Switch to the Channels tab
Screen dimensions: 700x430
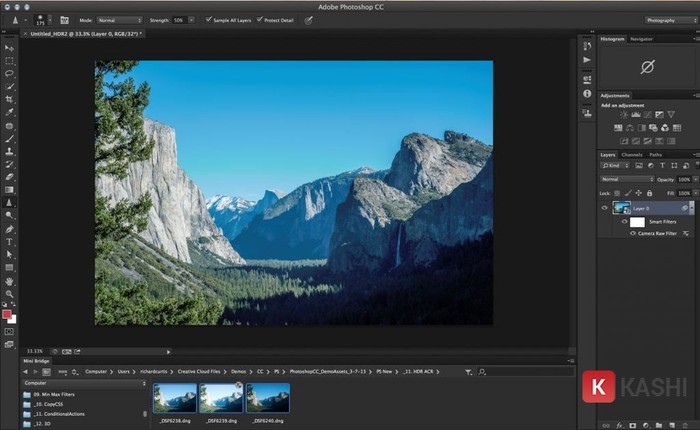632,154
